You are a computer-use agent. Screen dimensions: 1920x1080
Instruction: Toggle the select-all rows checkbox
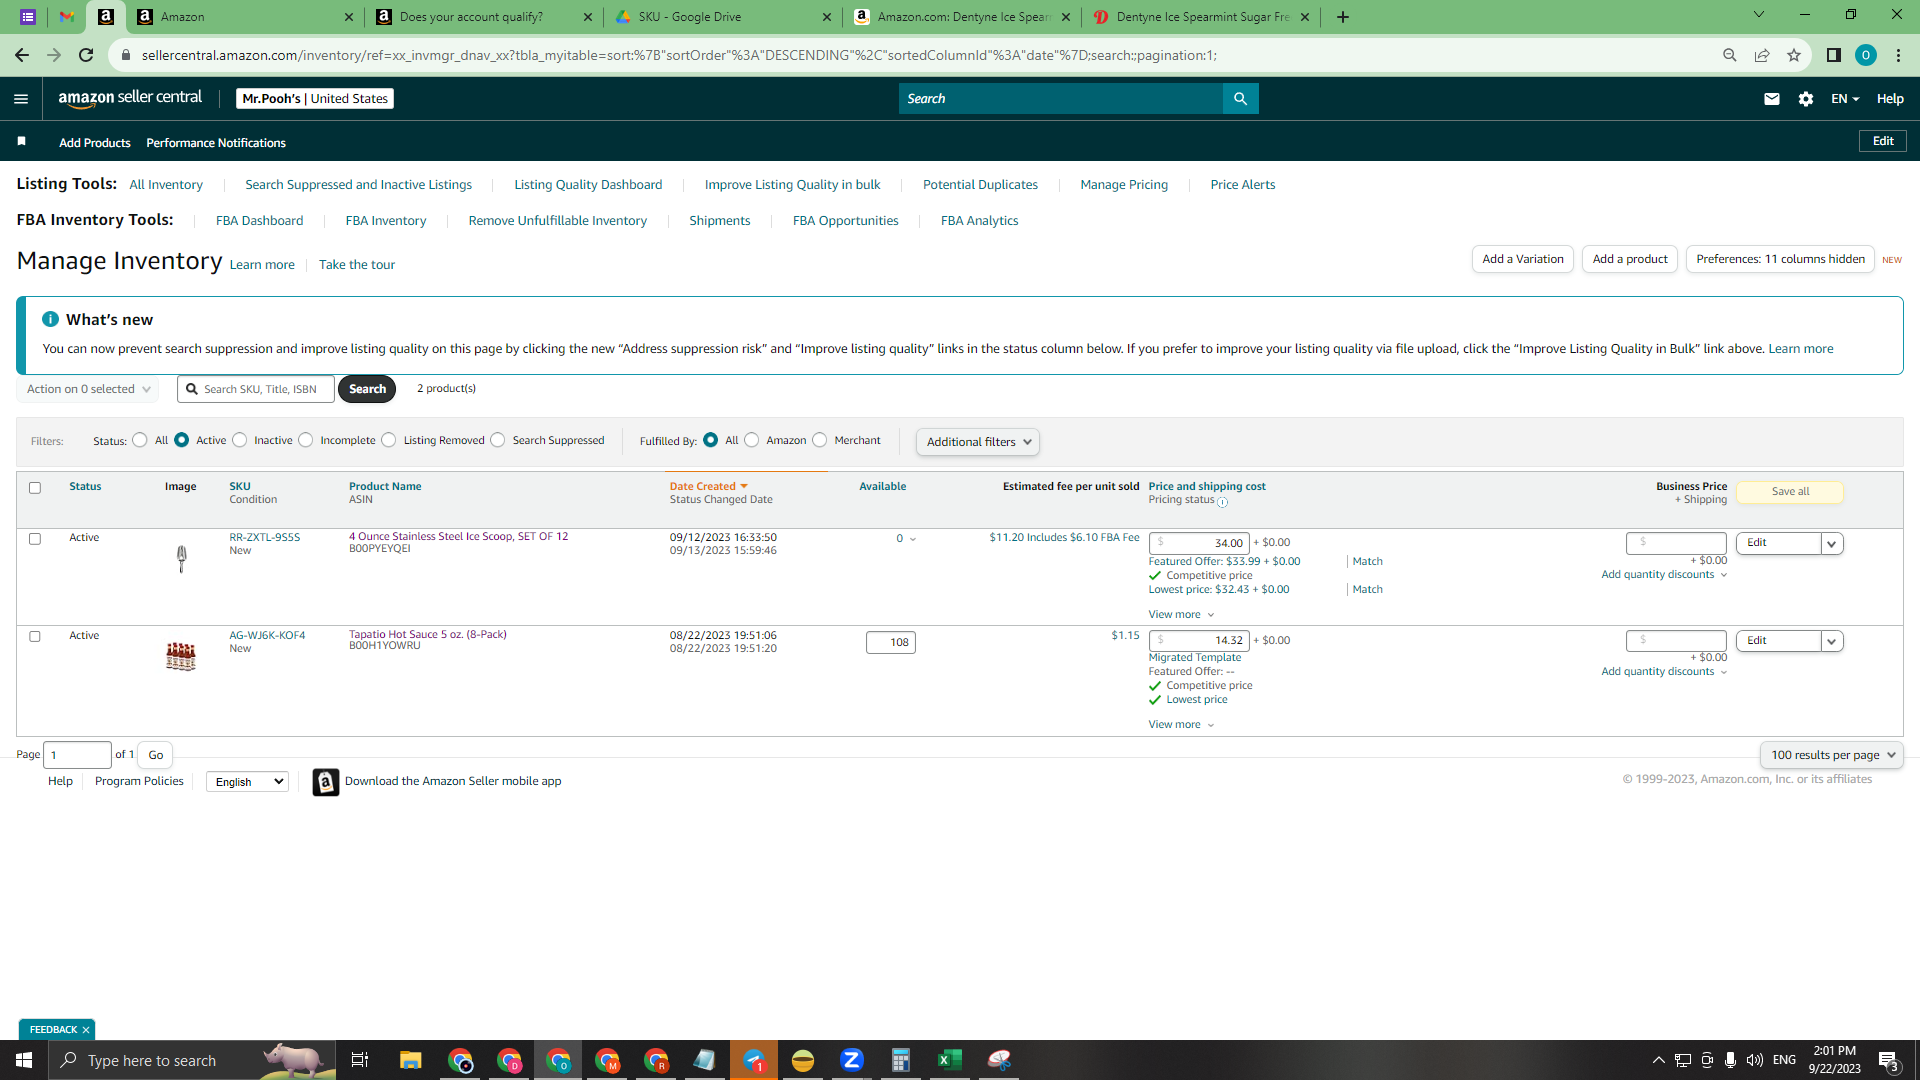(x=35, y=488)
